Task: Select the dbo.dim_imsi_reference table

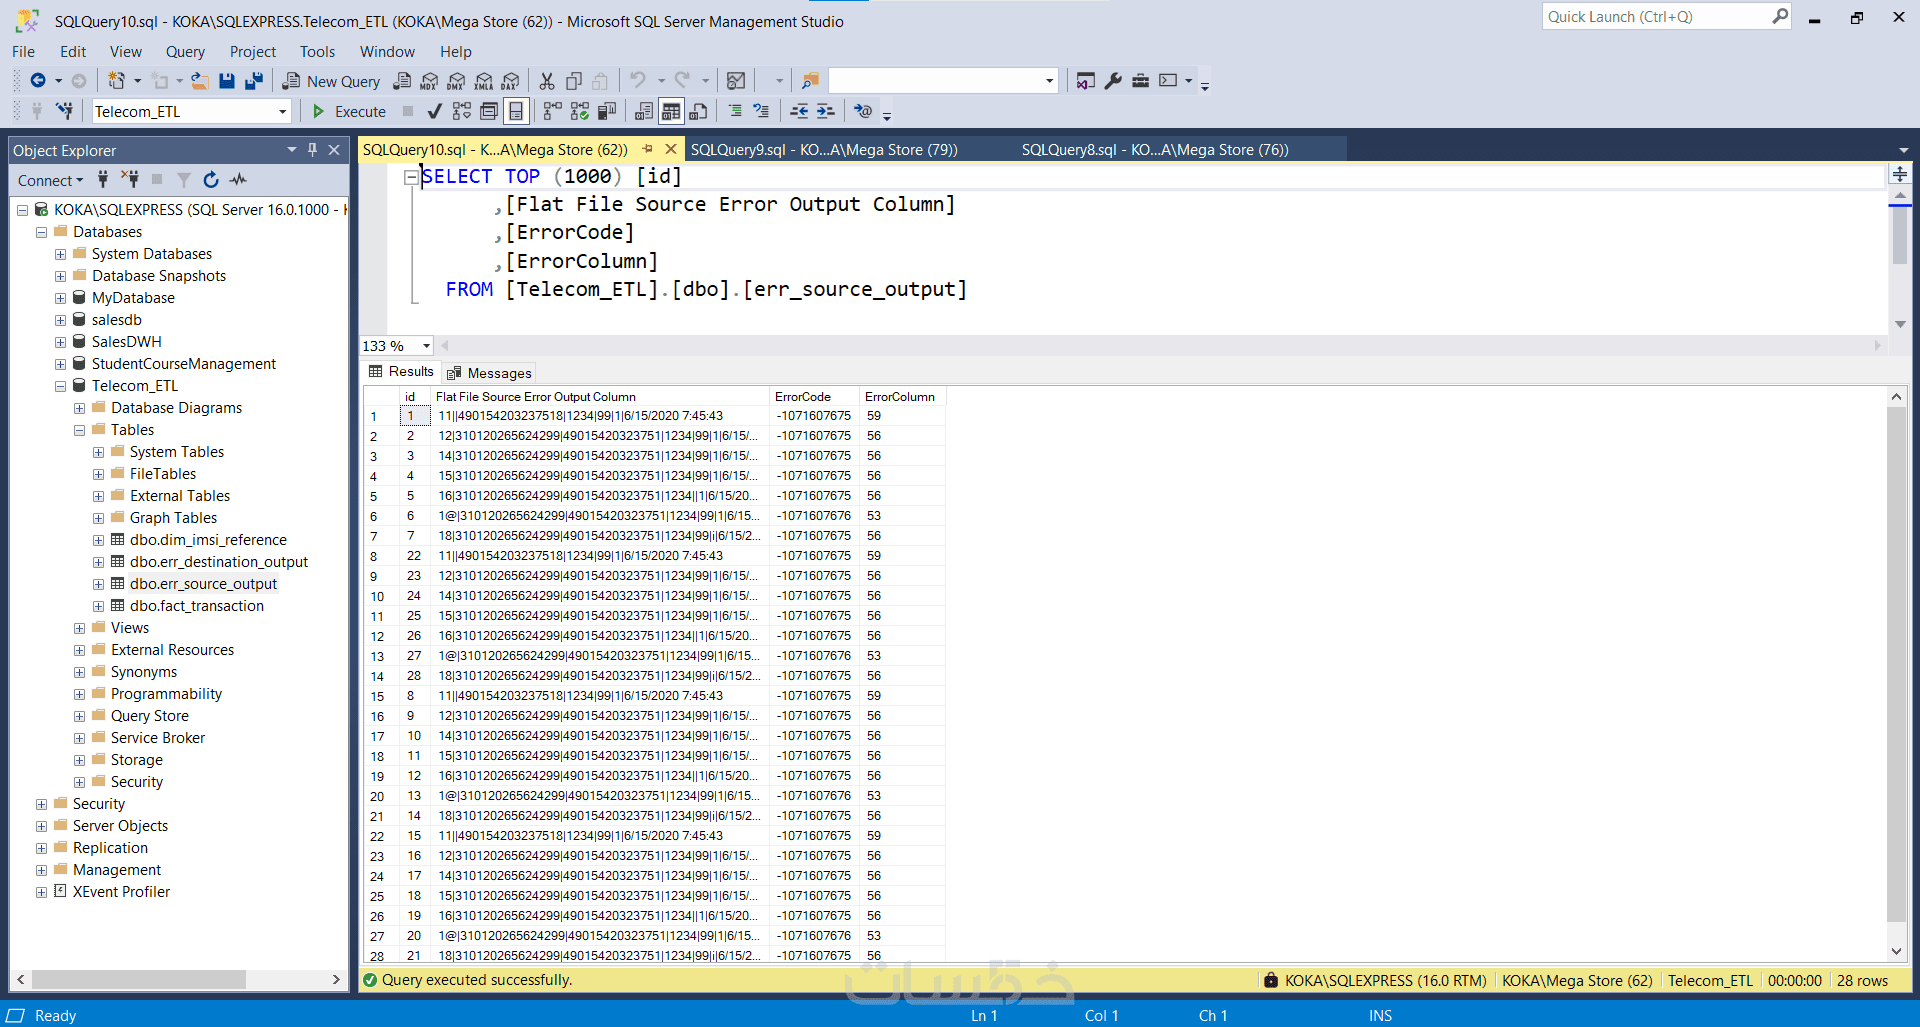Action: [x=208, y=540]
